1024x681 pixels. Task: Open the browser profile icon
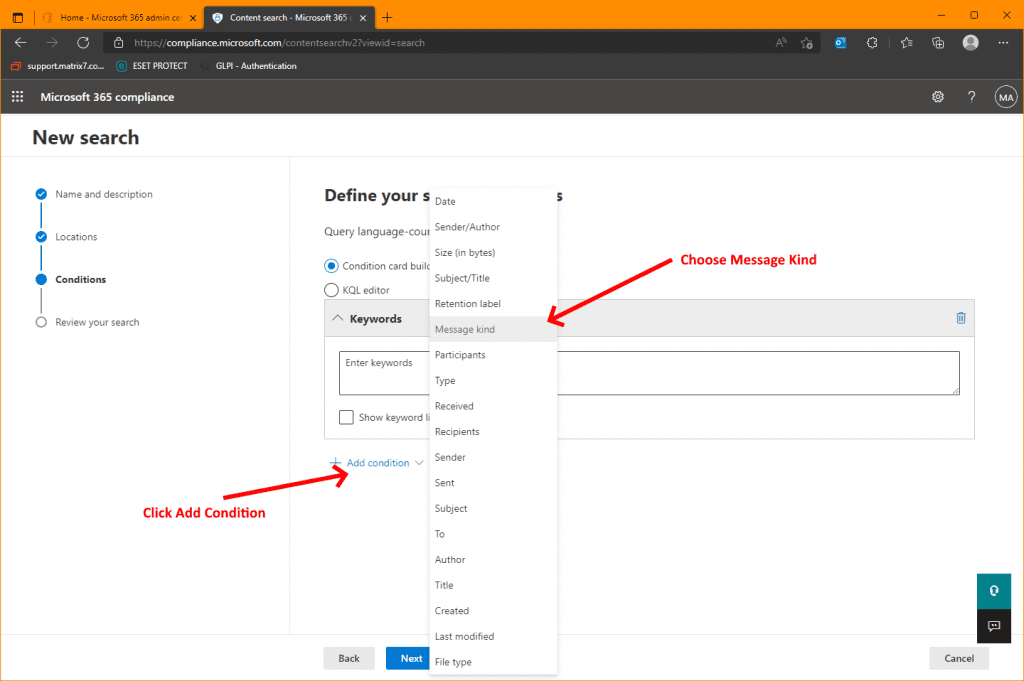(970, 43)
